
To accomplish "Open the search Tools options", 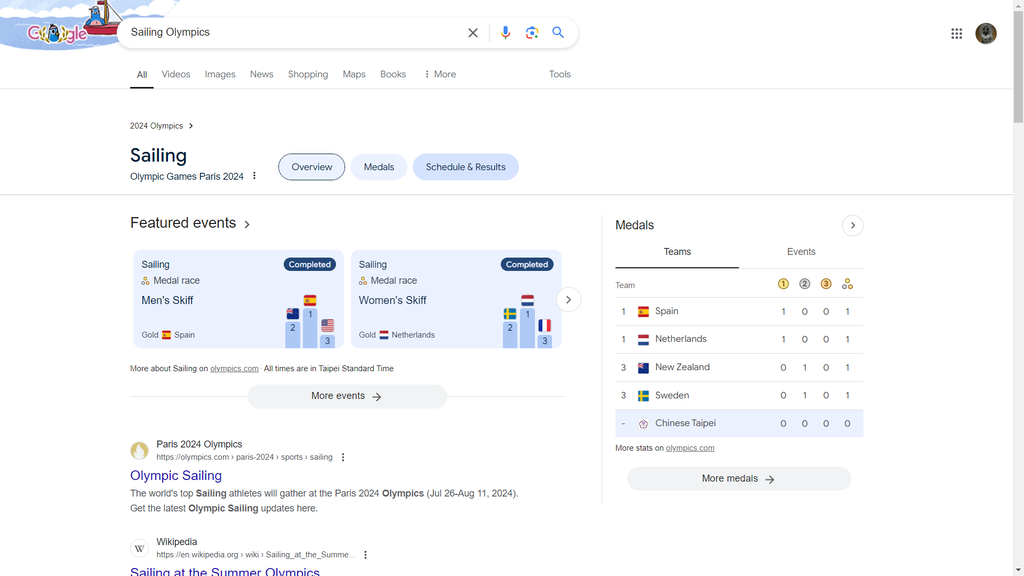I will click(560, 74).
